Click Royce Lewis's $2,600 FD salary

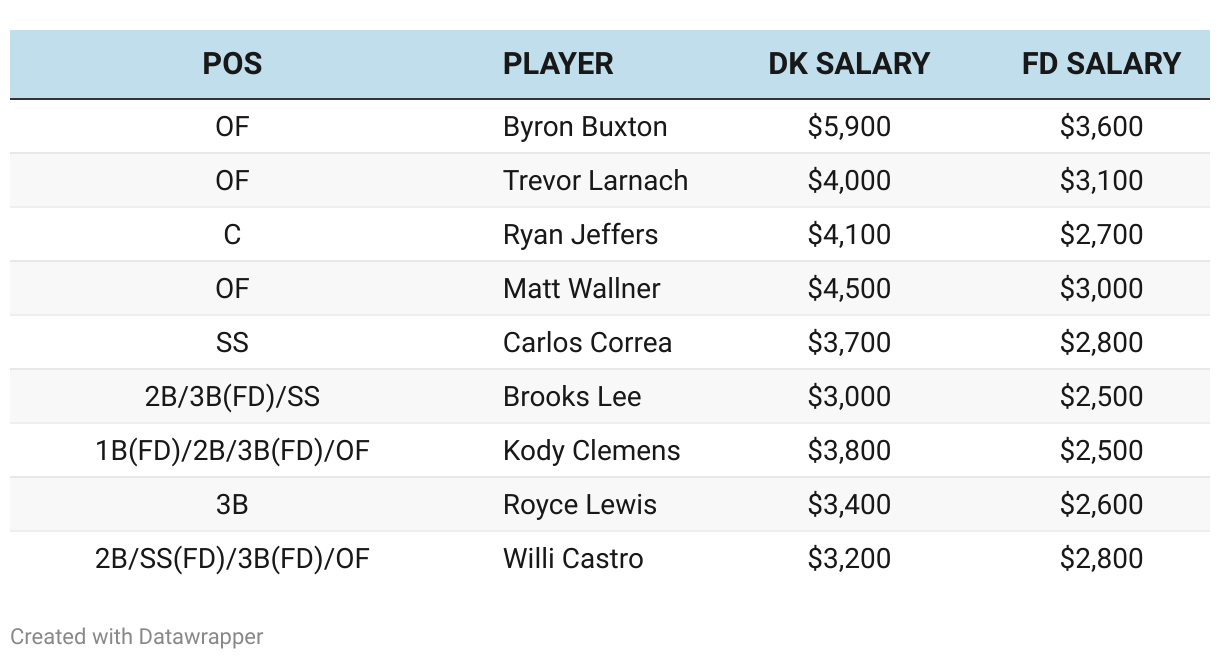tap(1101, 505)
